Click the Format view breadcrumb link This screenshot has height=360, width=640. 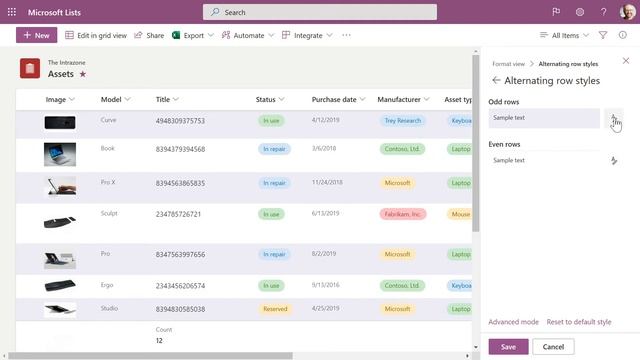tap(508, 64)
